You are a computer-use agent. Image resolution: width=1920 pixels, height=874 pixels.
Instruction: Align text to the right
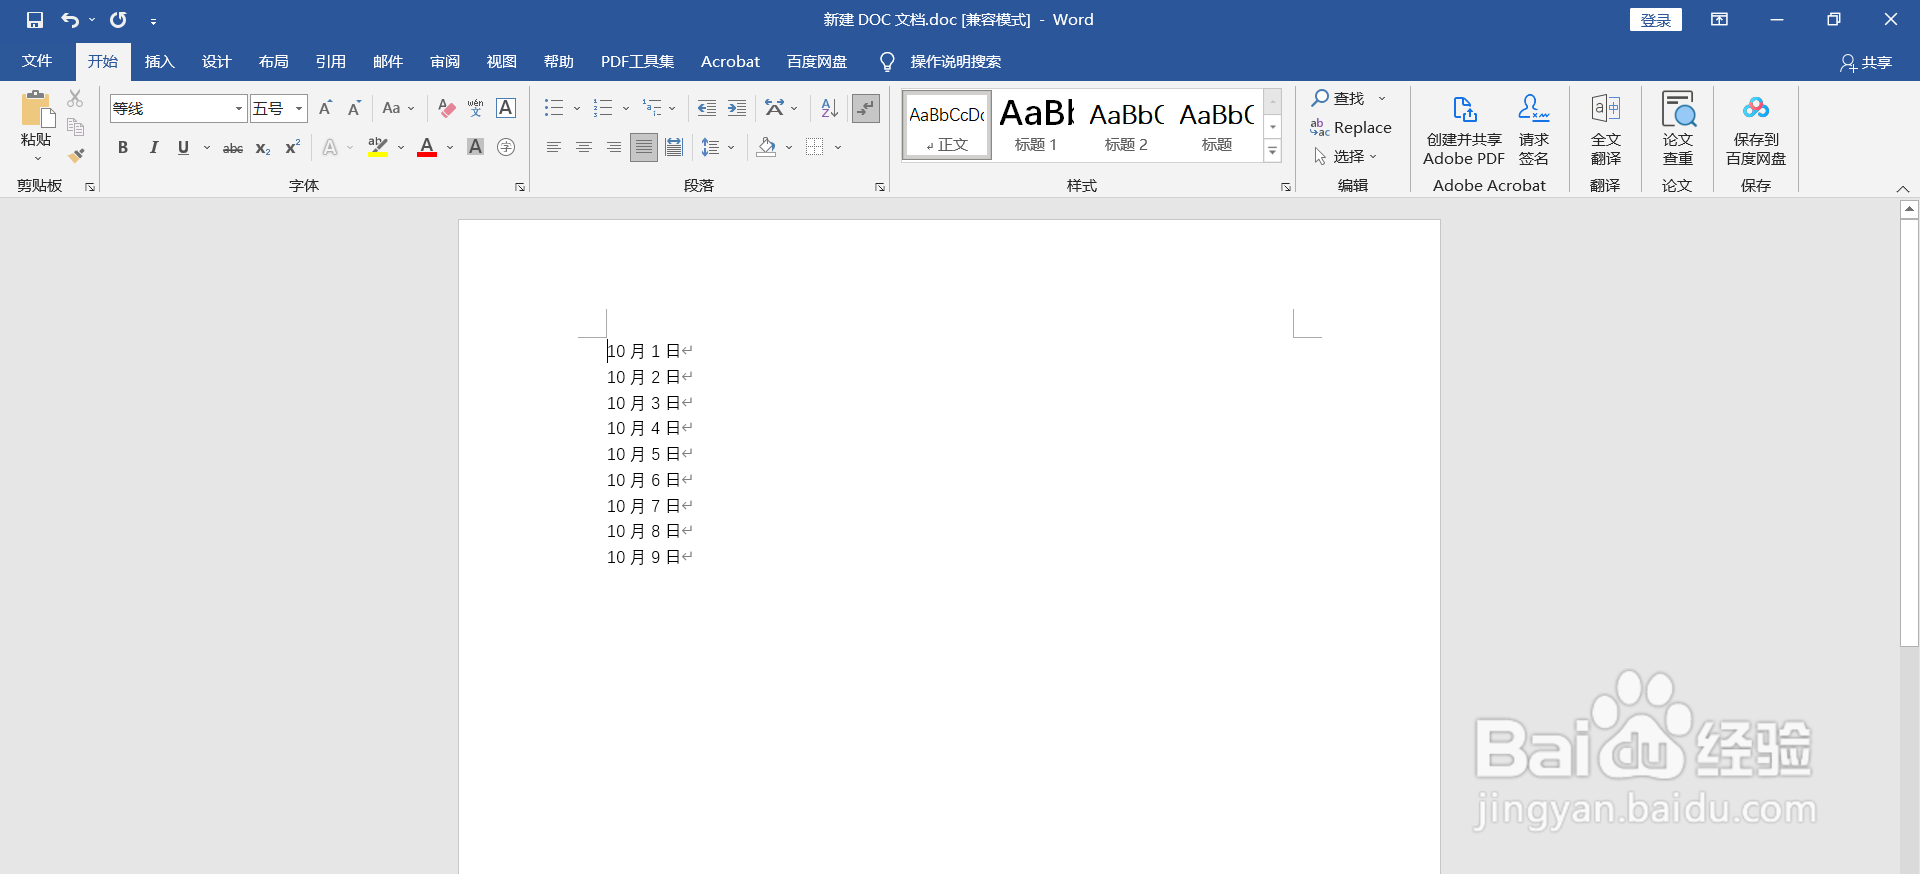[613, 148]
